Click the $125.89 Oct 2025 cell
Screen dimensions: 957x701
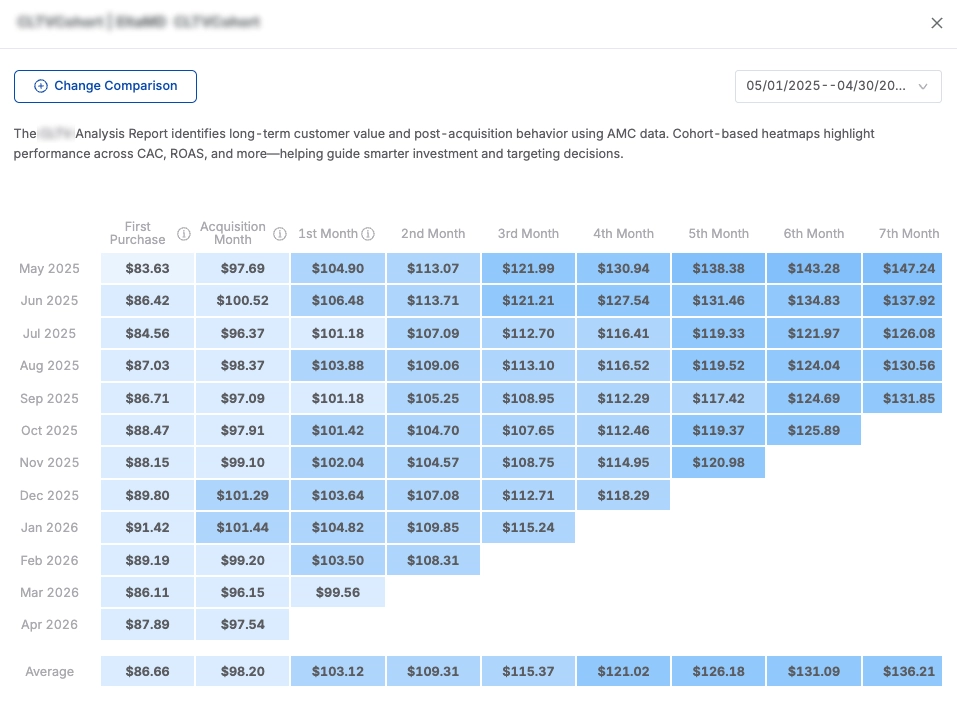click(814, 431)
